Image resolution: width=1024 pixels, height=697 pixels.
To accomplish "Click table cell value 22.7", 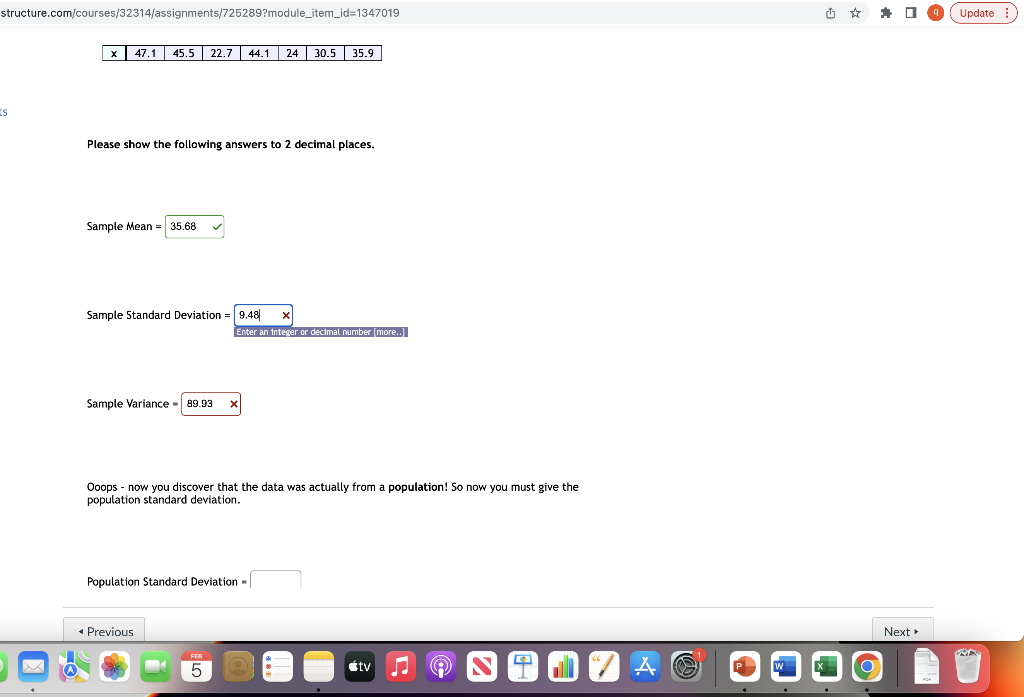I will point(221,54).
